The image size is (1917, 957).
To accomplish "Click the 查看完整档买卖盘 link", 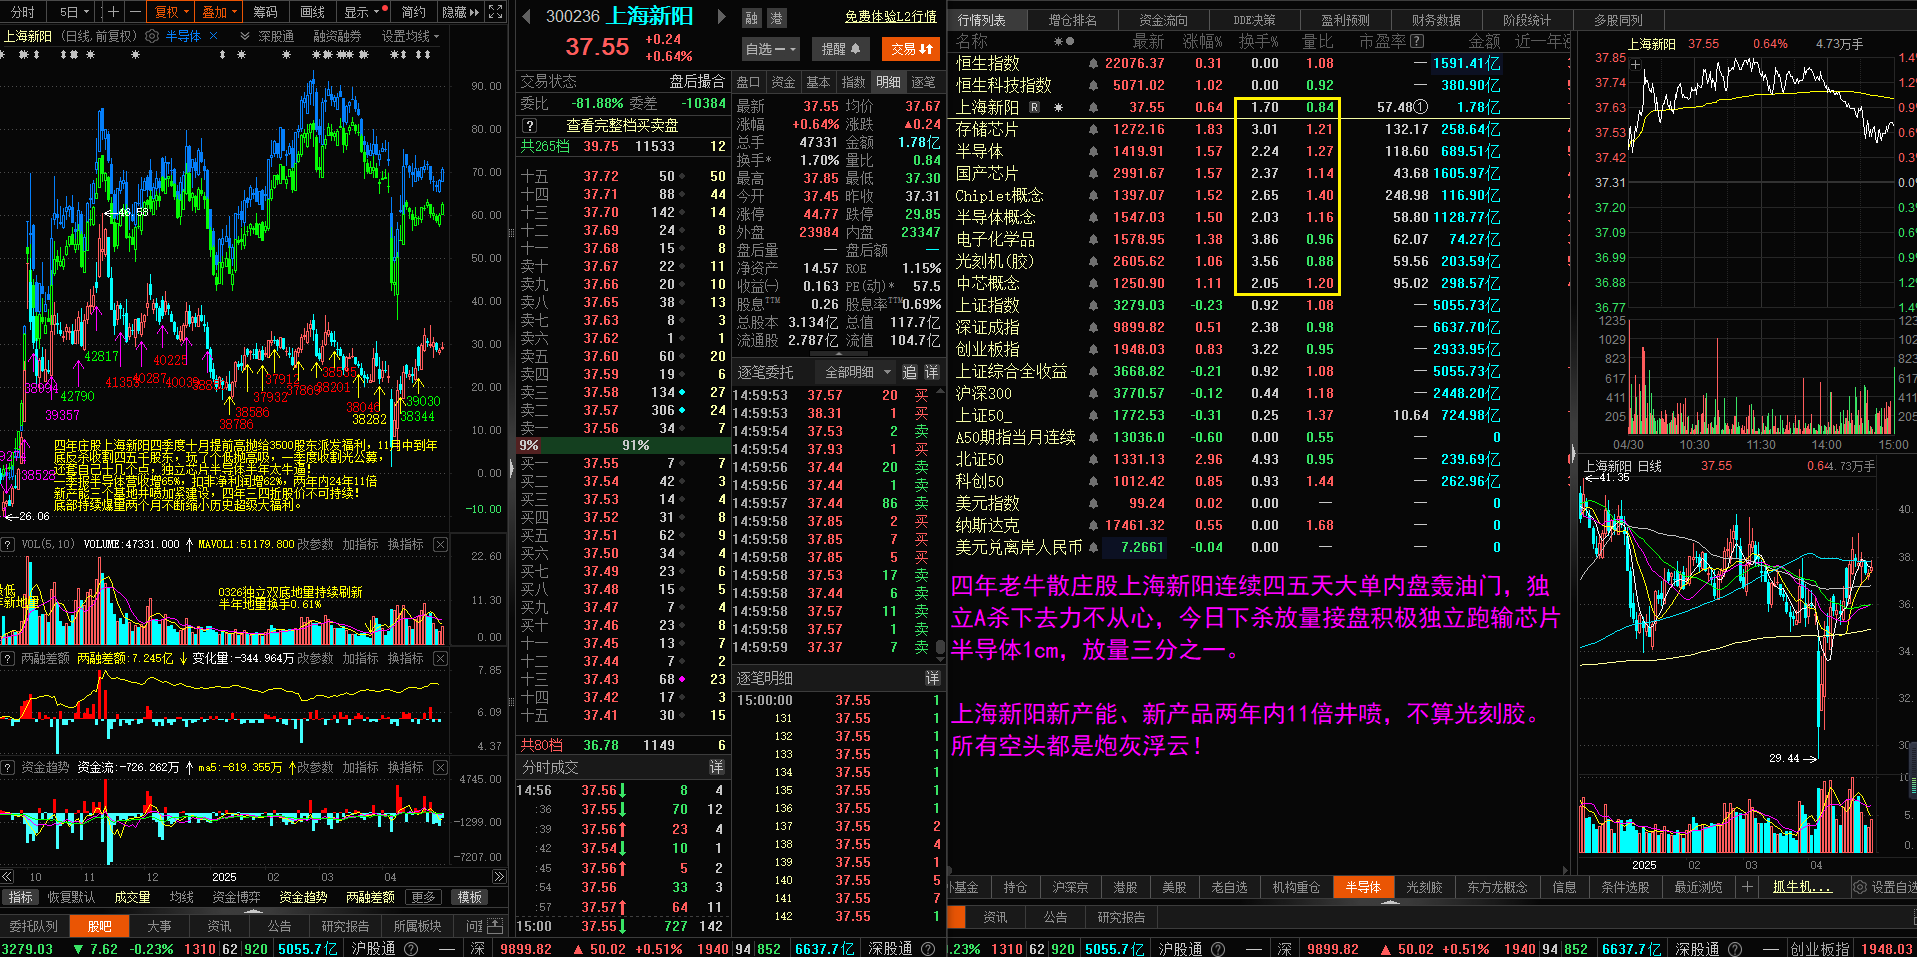I will (622, 126).
